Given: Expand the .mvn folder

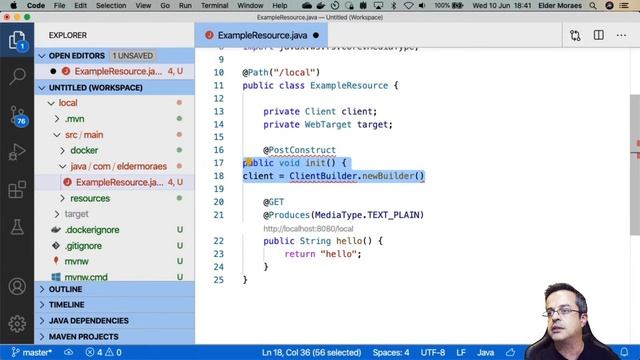Looking at the screenshot, I should click(57, 119).
